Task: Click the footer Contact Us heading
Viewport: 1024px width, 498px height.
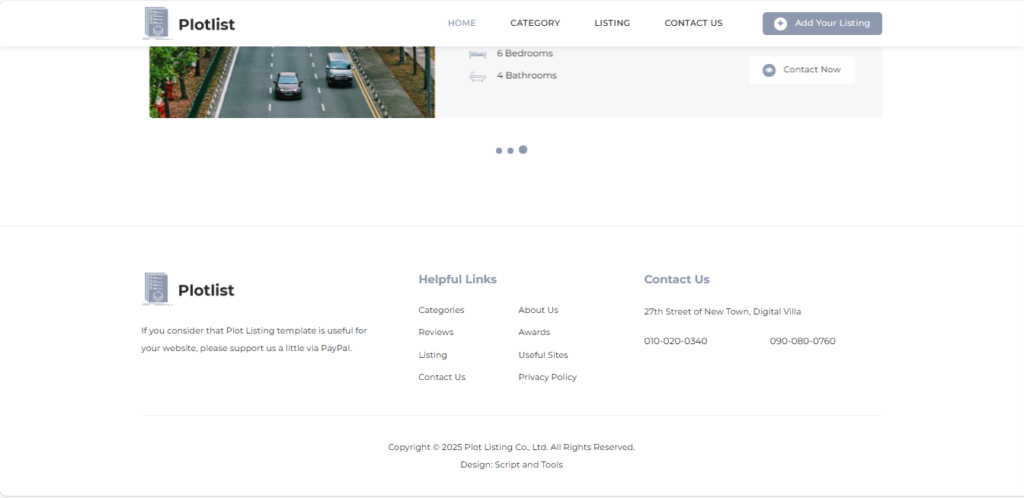Action: tap(677, 279)
